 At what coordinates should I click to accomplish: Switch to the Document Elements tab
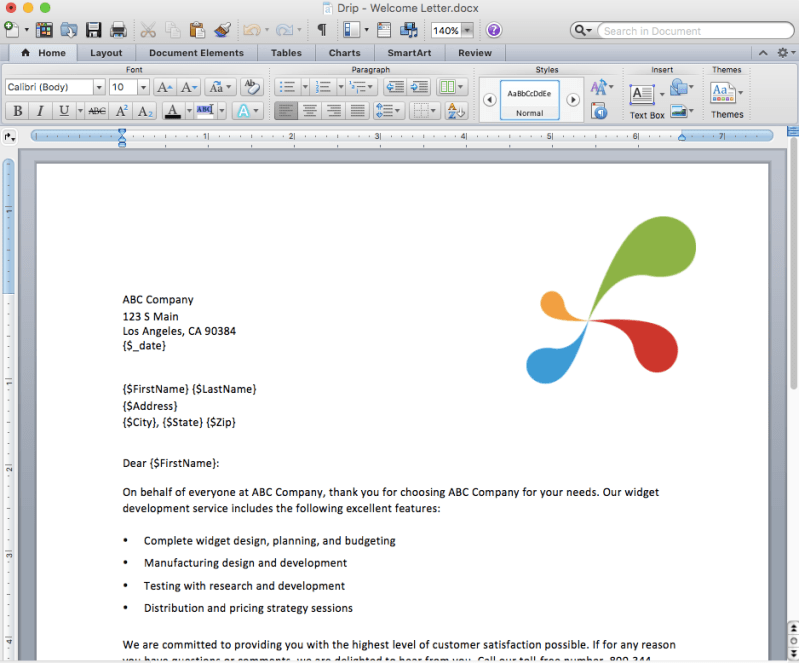(196, 53)
